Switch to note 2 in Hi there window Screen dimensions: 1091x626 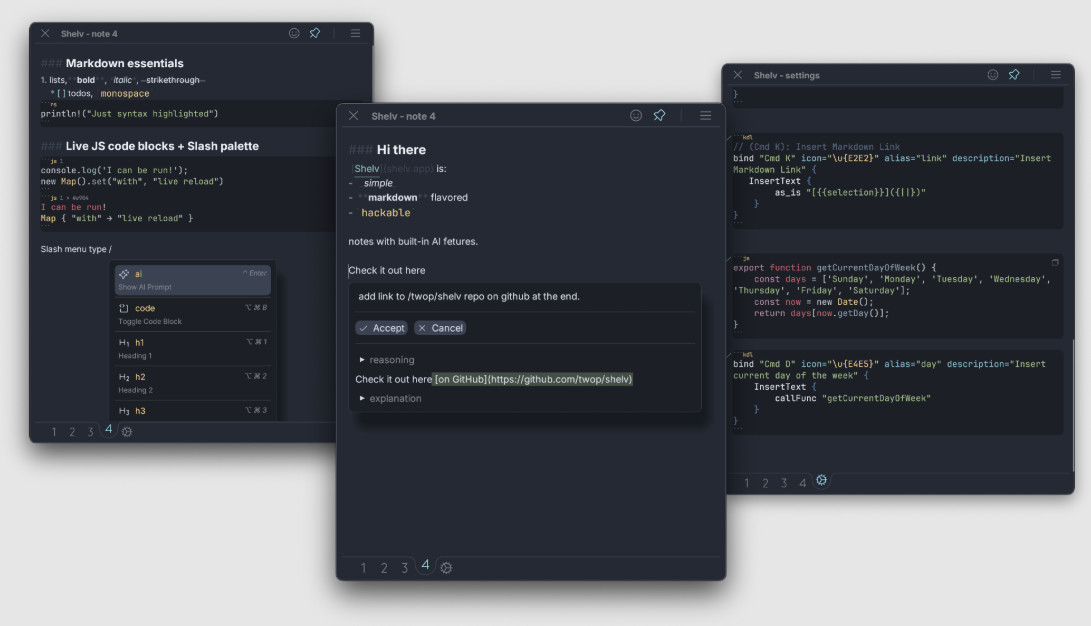pos(384,568)
